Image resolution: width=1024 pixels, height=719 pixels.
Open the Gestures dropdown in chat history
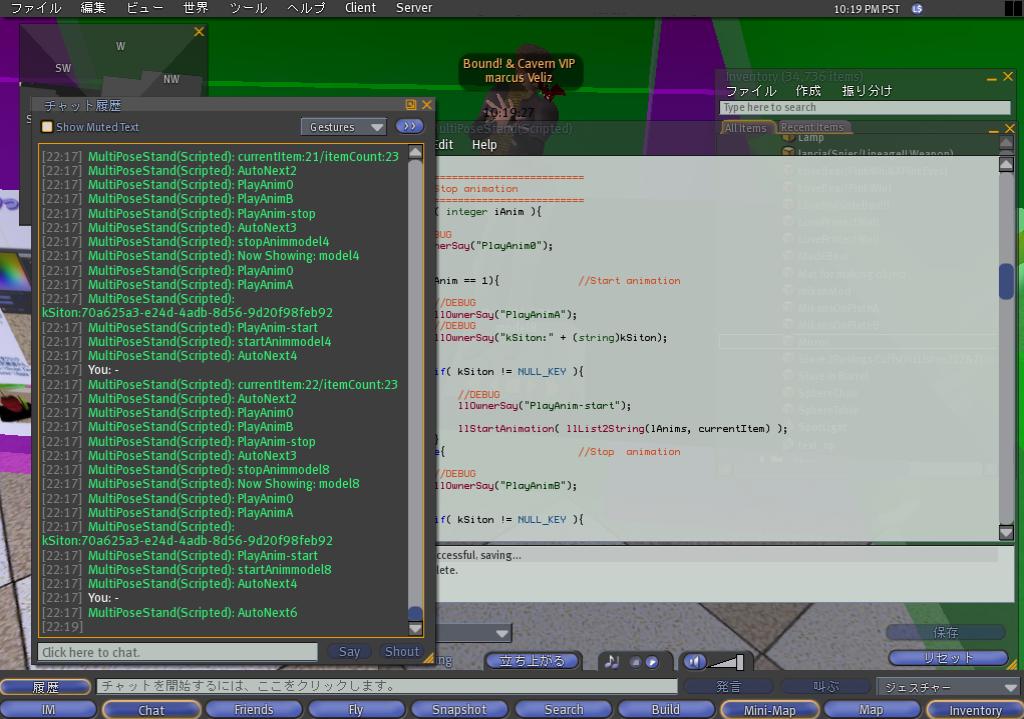(344, 127)
